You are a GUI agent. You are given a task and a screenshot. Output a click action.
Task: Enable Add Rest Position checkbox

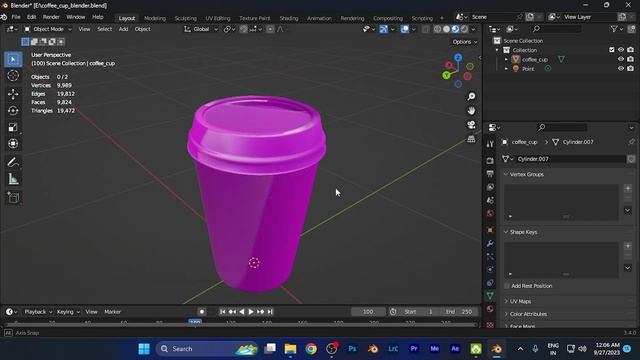coord(507,286)
